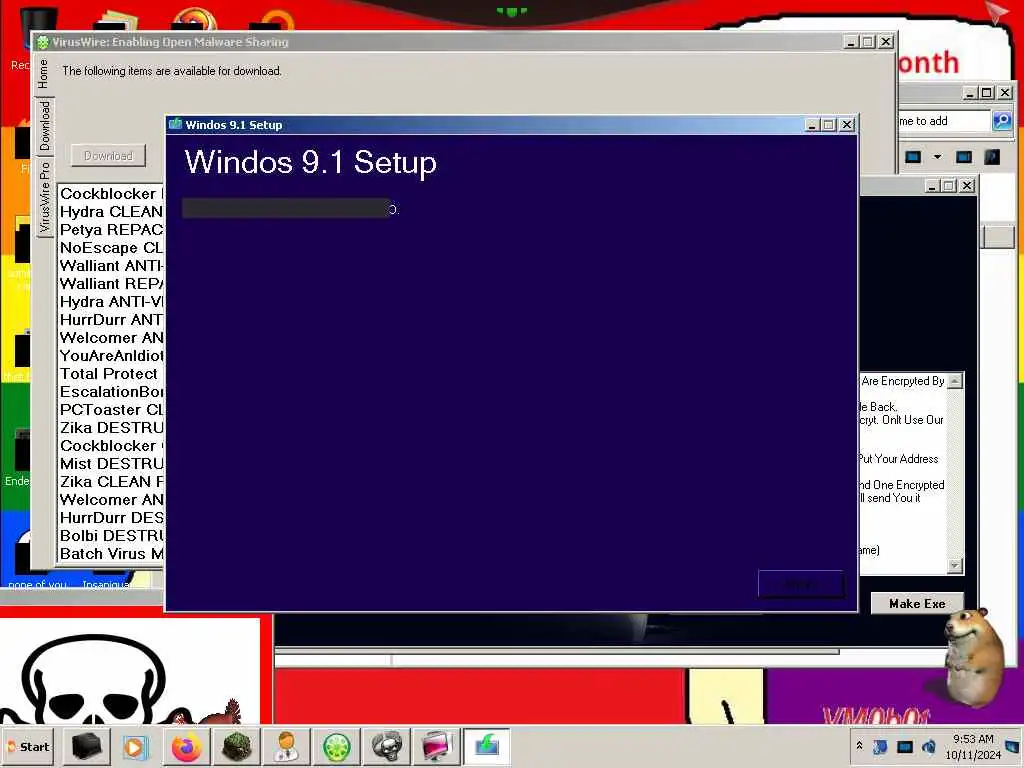Show hidden system tray icons
Screen dimensions: 1024x768
click(859, 746)
